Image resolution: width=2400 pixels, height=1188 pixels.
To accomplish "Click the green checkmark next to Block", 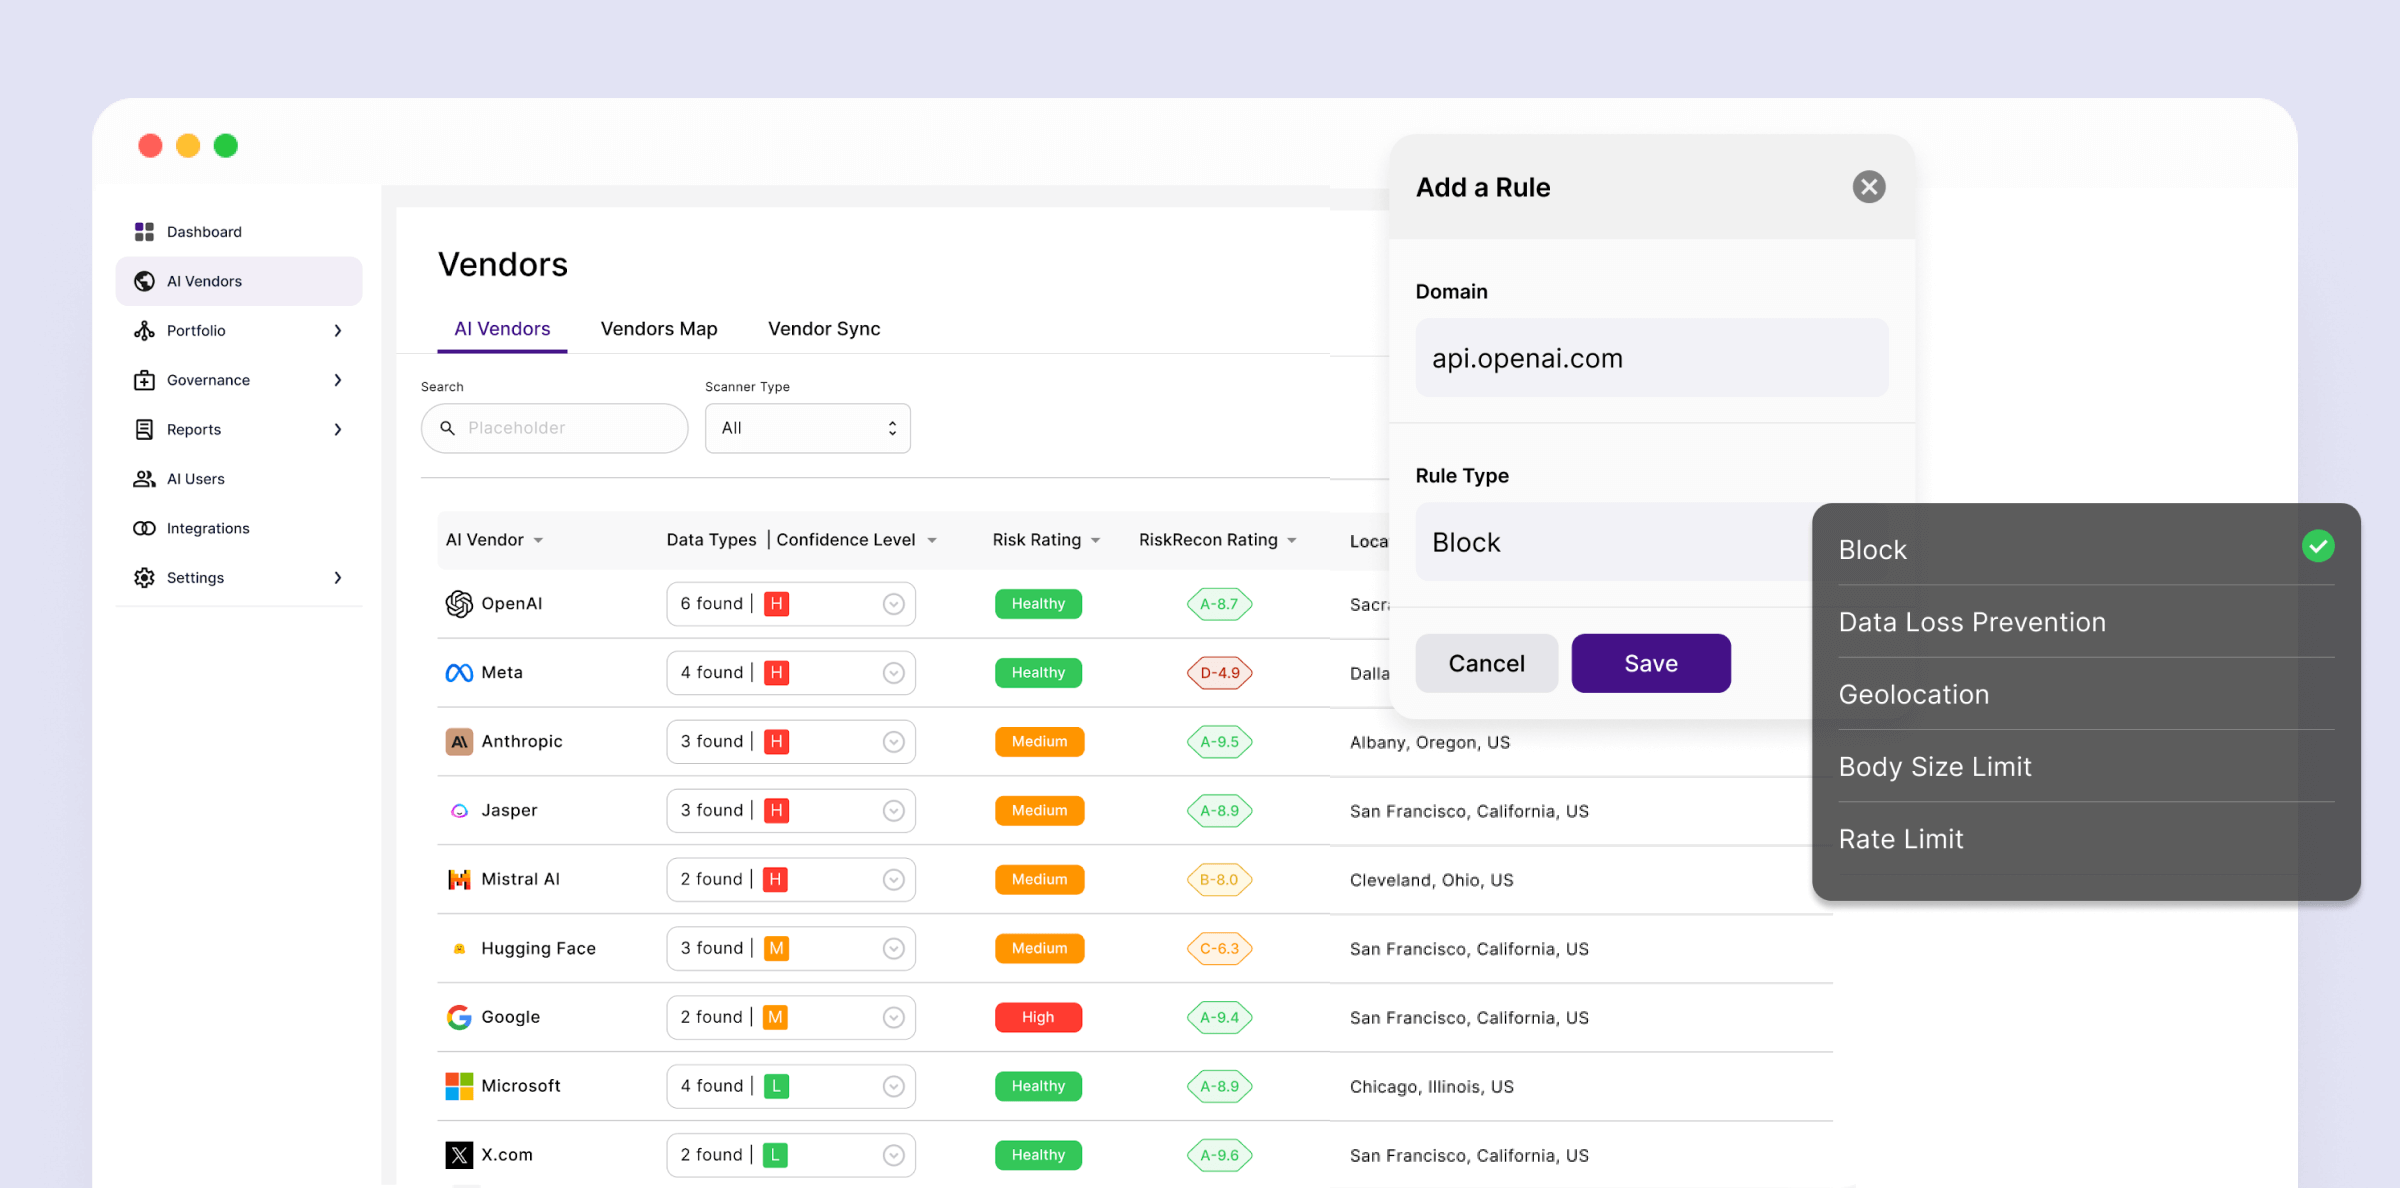I will [2317, 546].
